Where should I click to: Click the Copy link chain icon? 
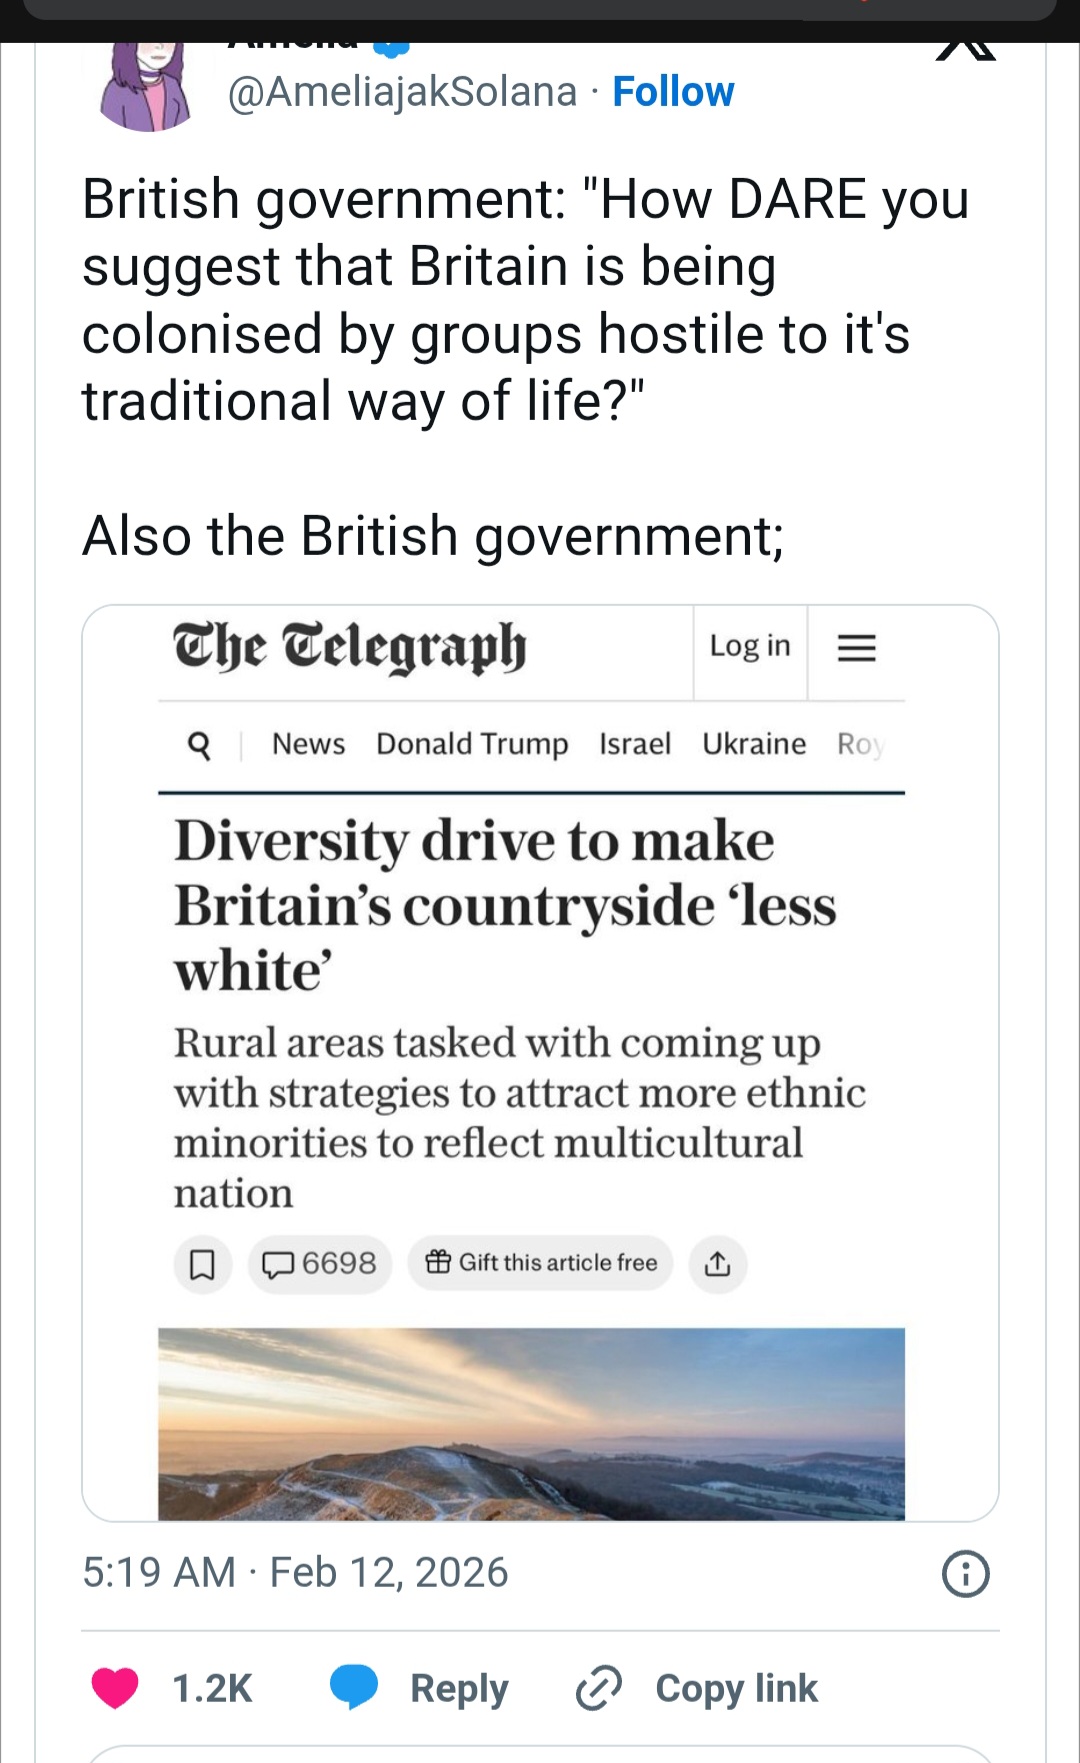(x=599, y=1688)
